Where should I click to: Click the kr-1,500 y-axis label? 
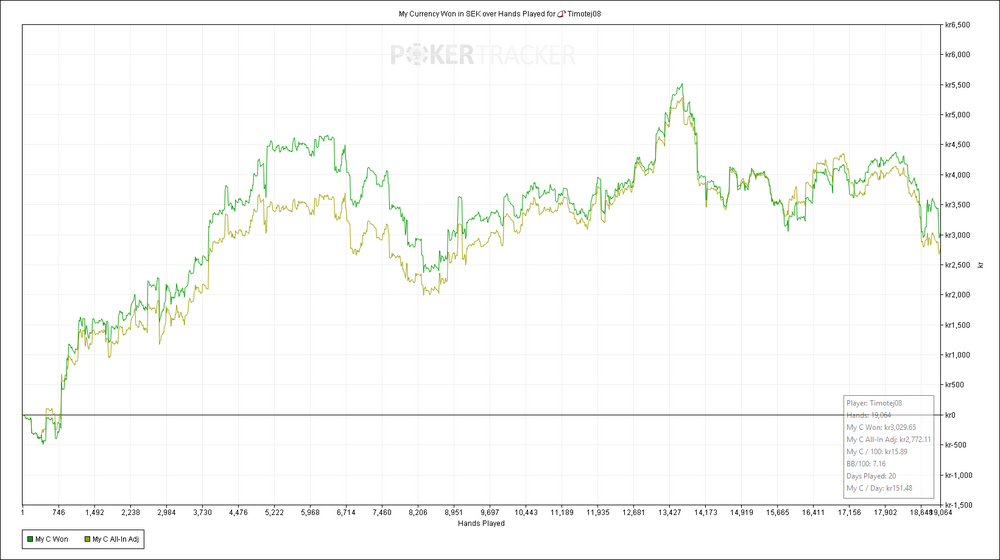tap(959, 505)
